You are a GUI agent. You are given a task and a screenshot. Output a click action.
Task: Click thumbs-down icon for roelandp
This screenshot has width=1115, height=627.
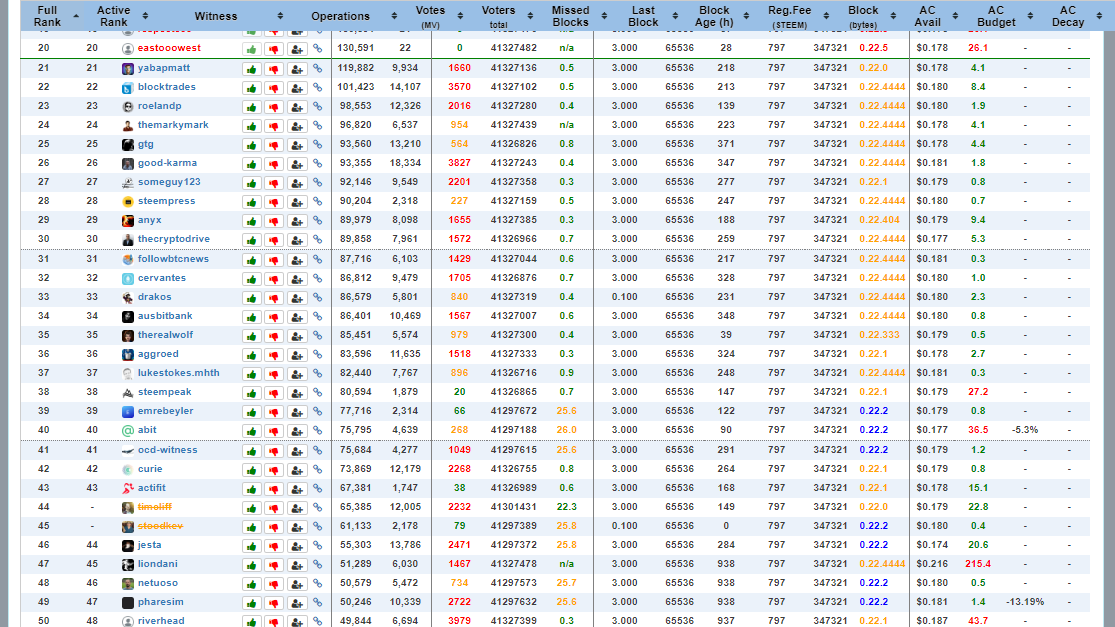[x=273, y=106]
